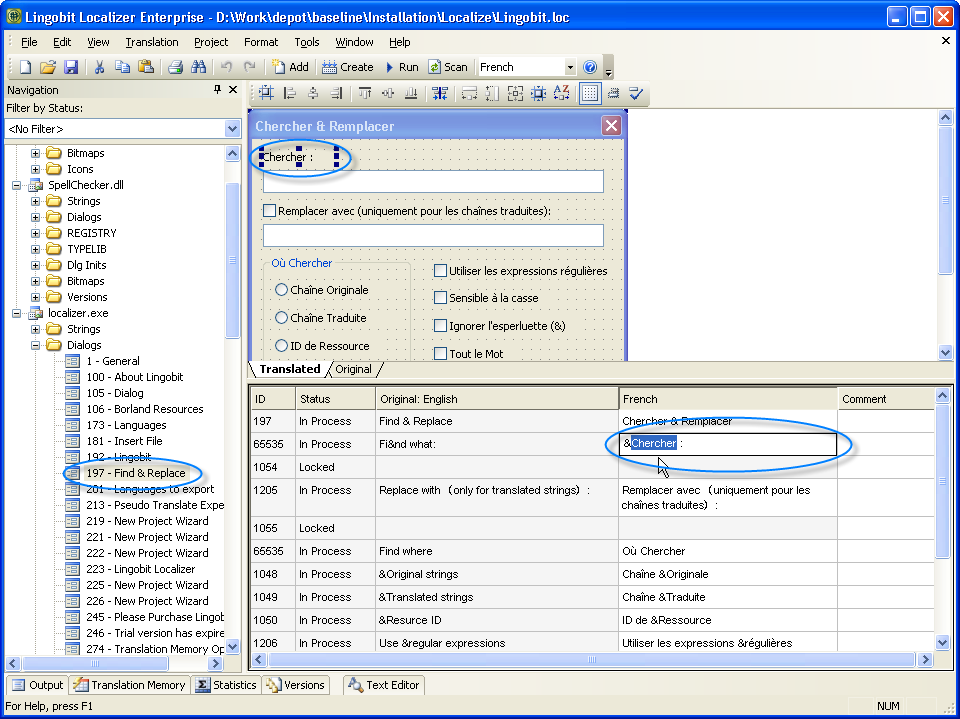Click the 'Chaîne &Originale' French cell
The width and height of the screenshot is (960, 719).
pyautogui.click(x=727, y=574)
